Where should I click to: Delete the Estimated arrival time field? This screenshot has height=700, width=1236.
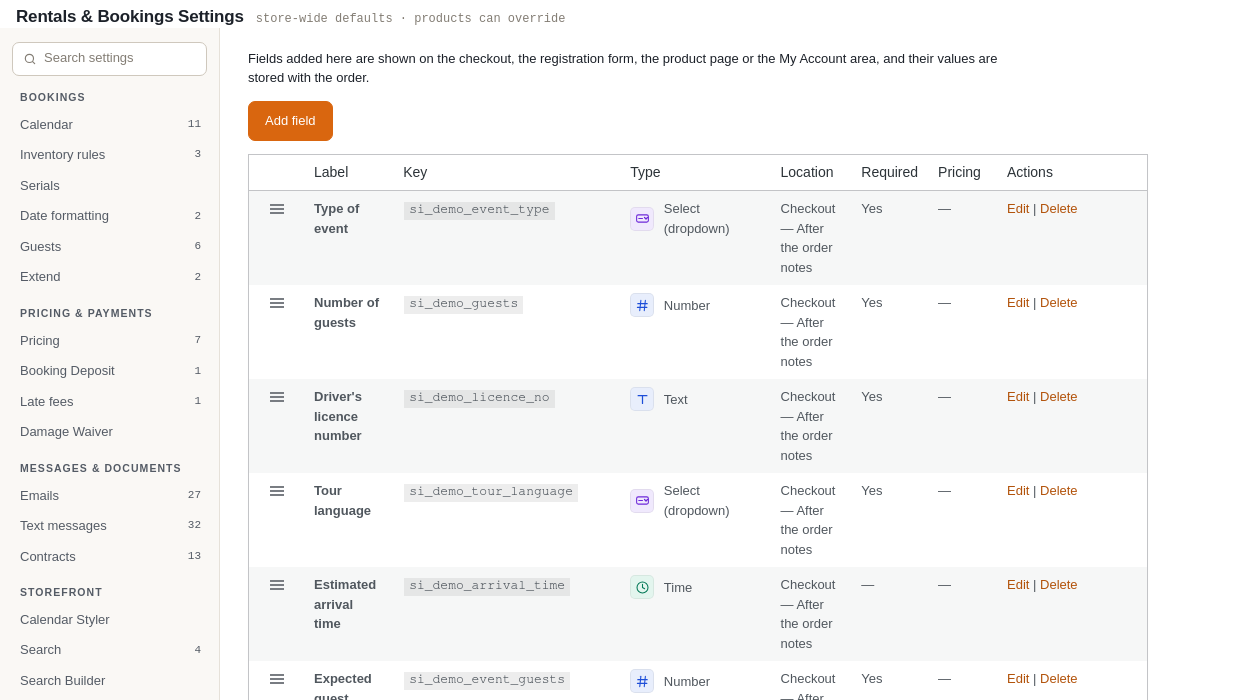click(x=1059, y=585)
